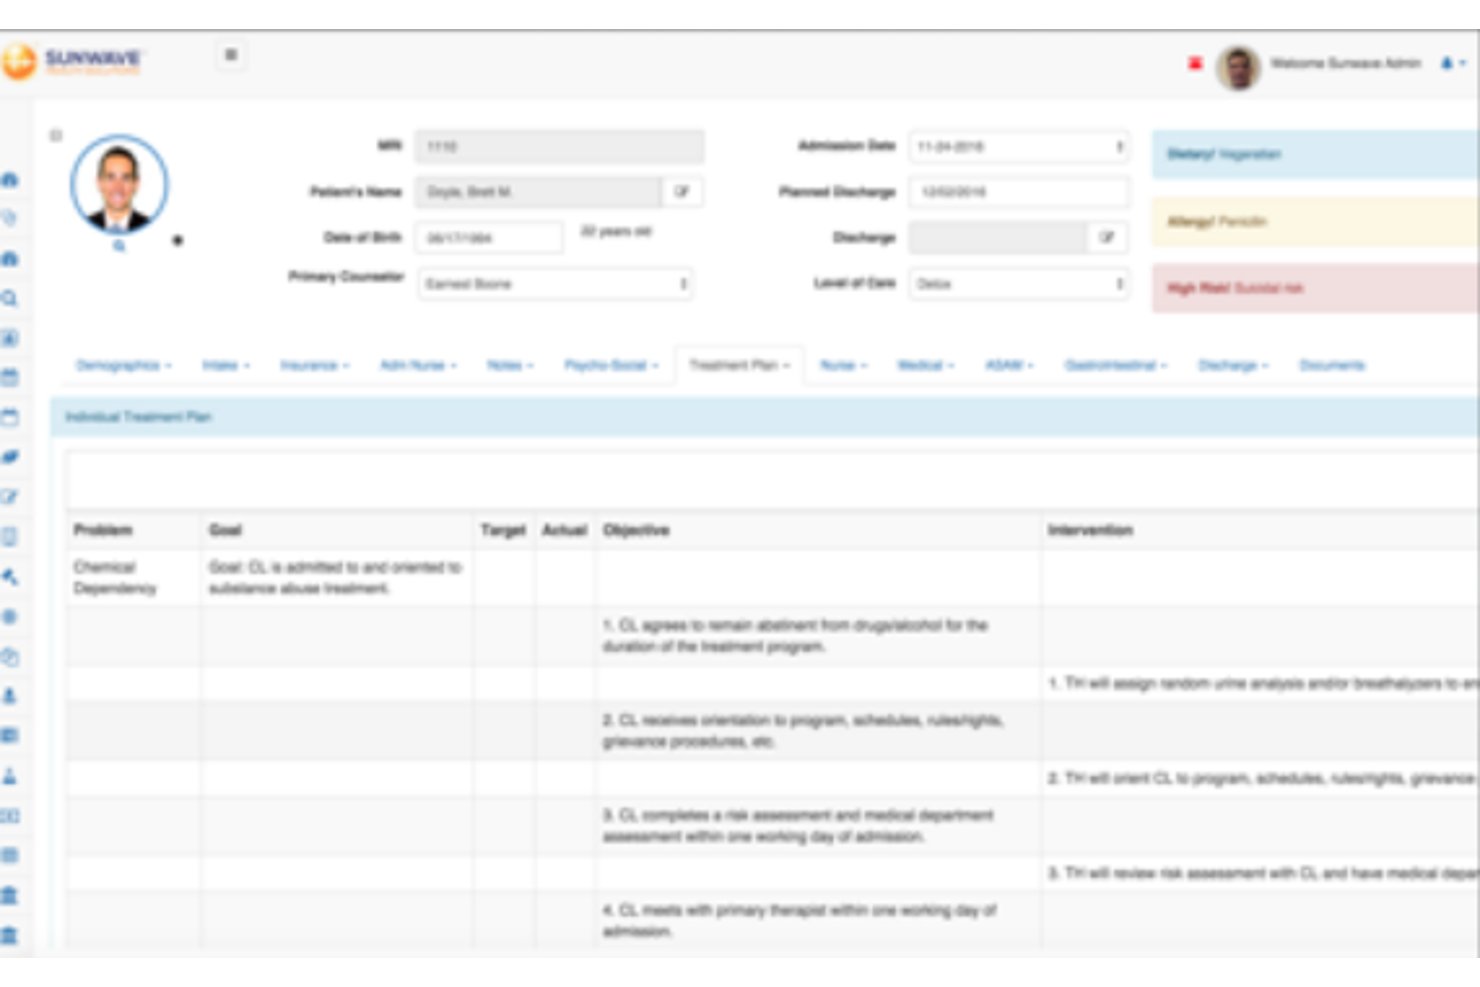The height and width of the screenshot is (987, 1480).
Task: Click intervention 1 about random urine analysis
Action: [x=1263, y=683]
